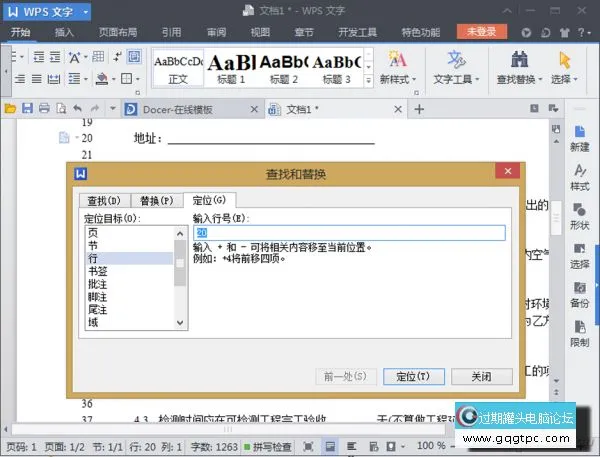Image resolution: width=600 pixels, height=457 pixels.
Task: Select the page layout view button
Action: click(x=329, y=446)
